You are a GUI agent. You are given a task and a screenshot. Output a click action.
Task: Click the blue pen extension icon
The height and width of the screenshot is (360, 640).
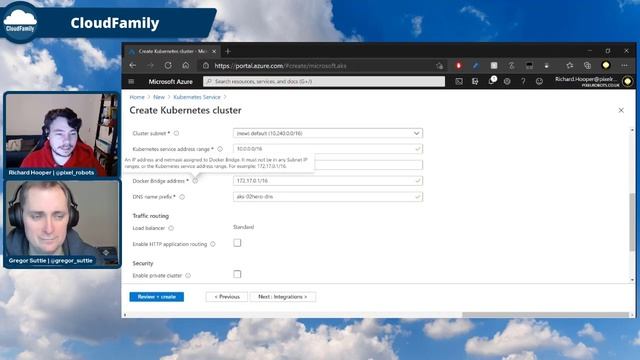(476, 65)
